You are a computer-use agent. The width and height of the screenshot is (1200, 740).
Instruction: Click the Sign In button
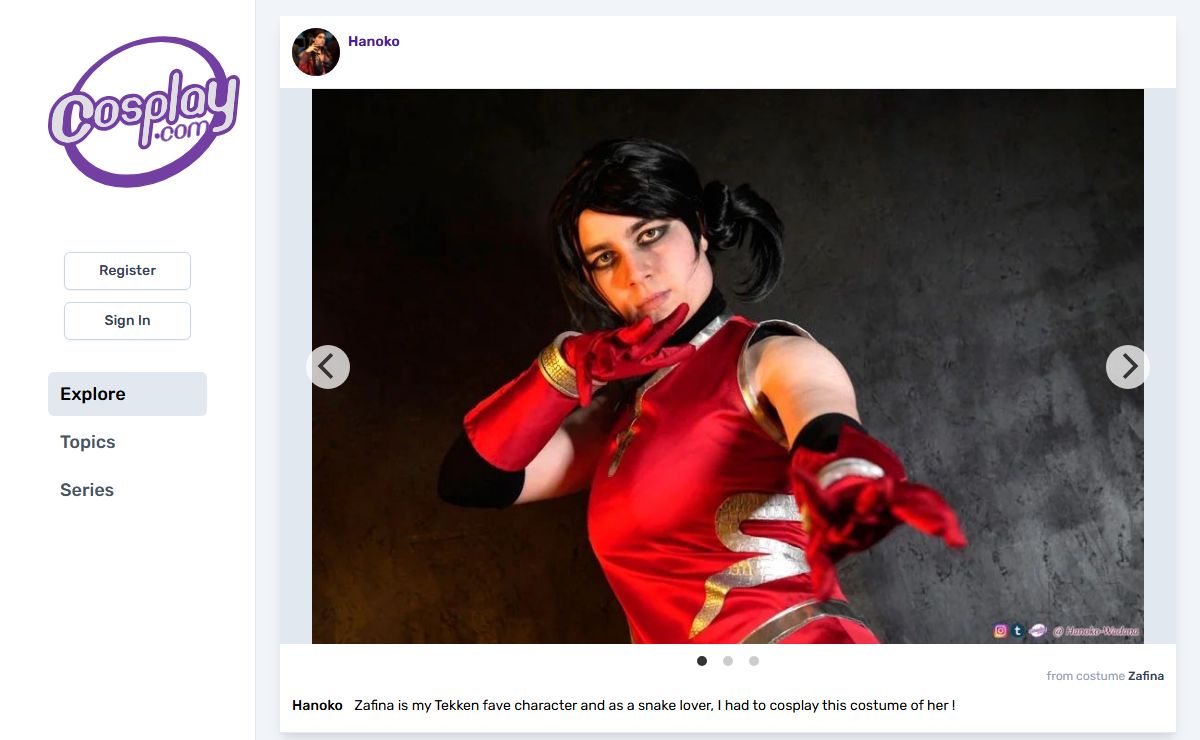pos(127,321)
